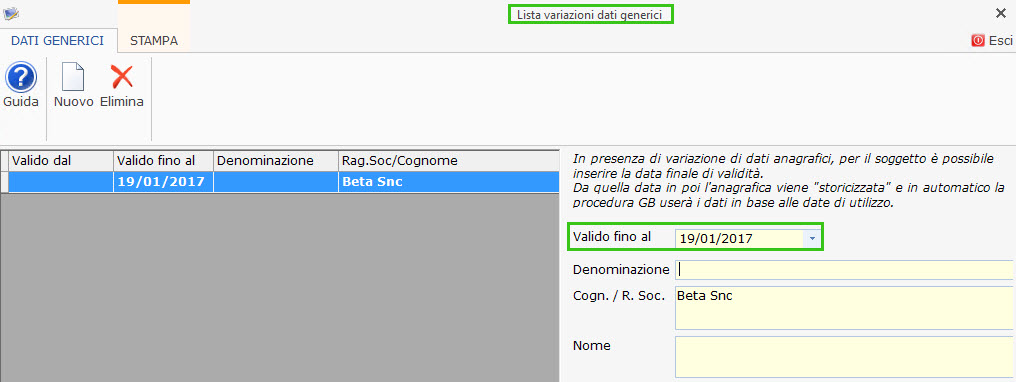Click the red Esci exit icon
Viewport: 1016px width, 382px height.
pyautogui.click(x=977, y=41)
